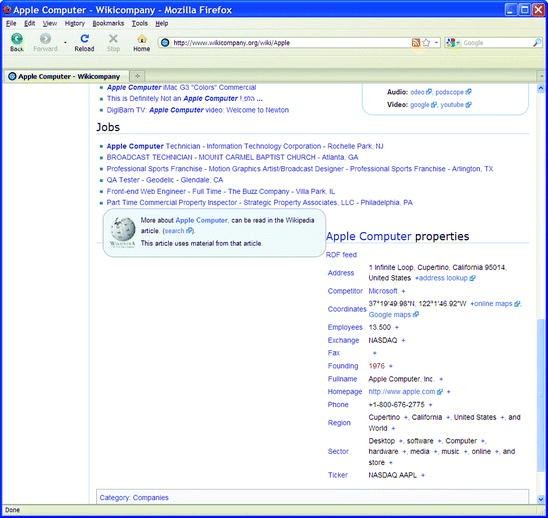Open DigiBarn TV Welcome to Newton link
548x518 pixels.
click(x=197, y=110)
